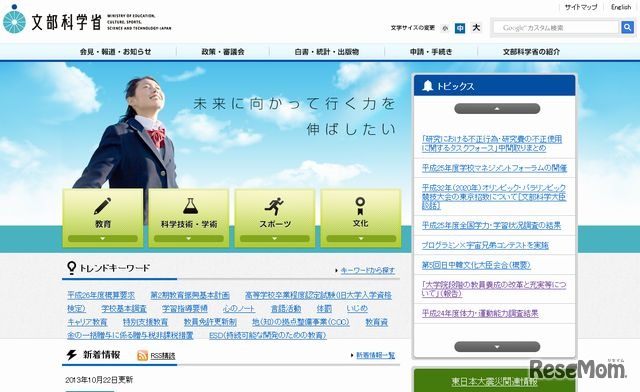Click the lightning icon beside 新着情報

(x=71, y=355)
